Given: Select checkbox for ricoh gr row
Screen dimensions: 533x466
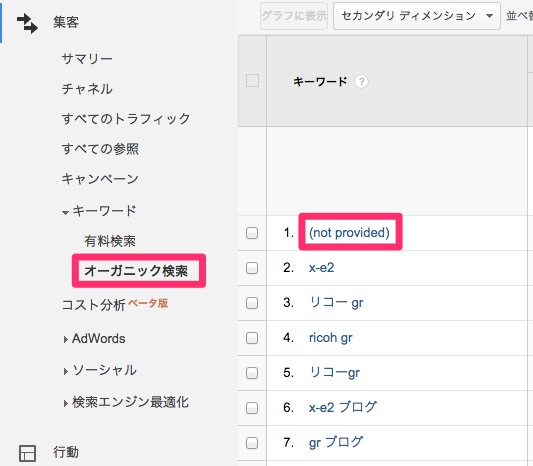Looking at the screenshot, I should 252,338.
